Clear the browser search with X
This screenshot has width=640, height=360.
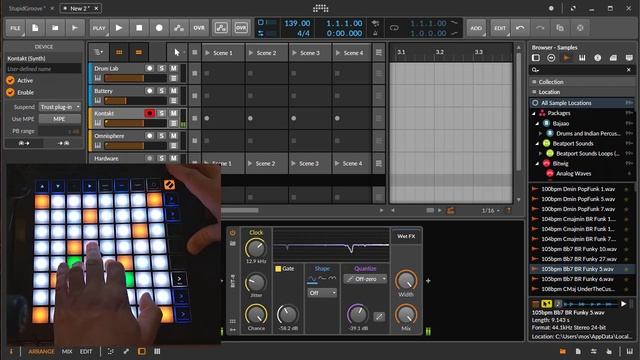629,70
